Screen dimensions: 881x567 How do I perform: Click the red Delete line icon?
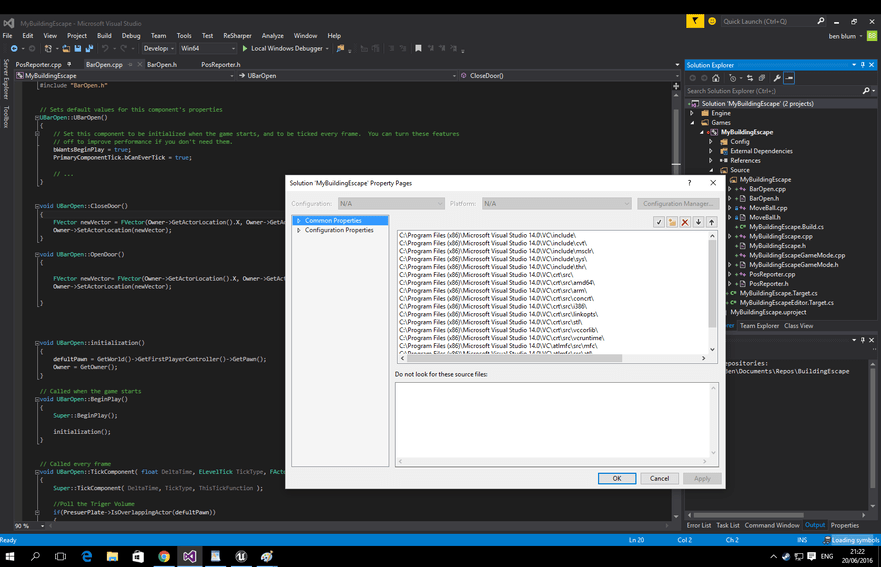click(x=686, y=222)
